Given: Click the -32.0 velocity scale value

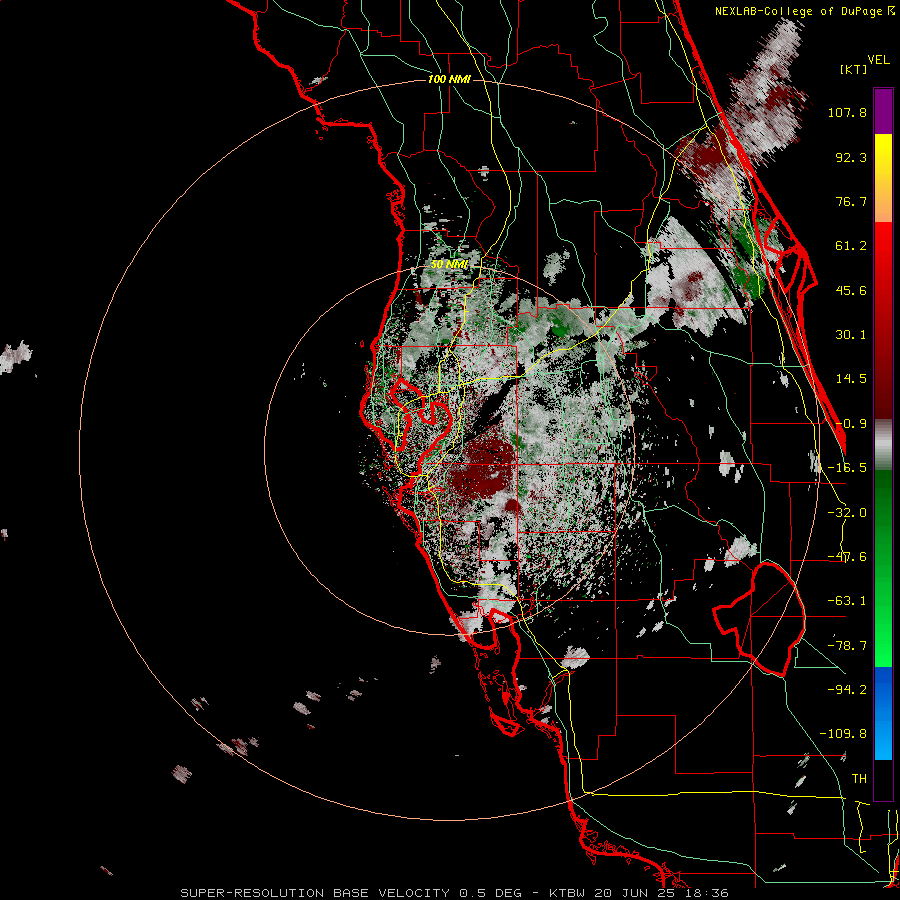Looking at the screenshot, I should tap(847, 513).
